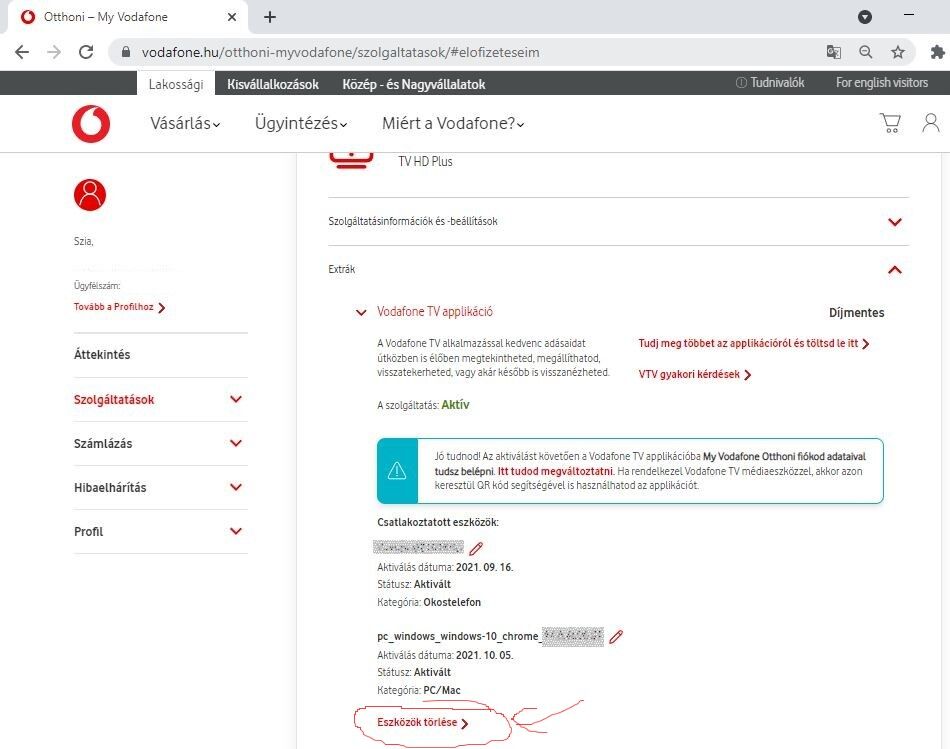Close the Otthoni – My Vodafone tab
This screenshot has height=749, width=950.
pos(231,17)
